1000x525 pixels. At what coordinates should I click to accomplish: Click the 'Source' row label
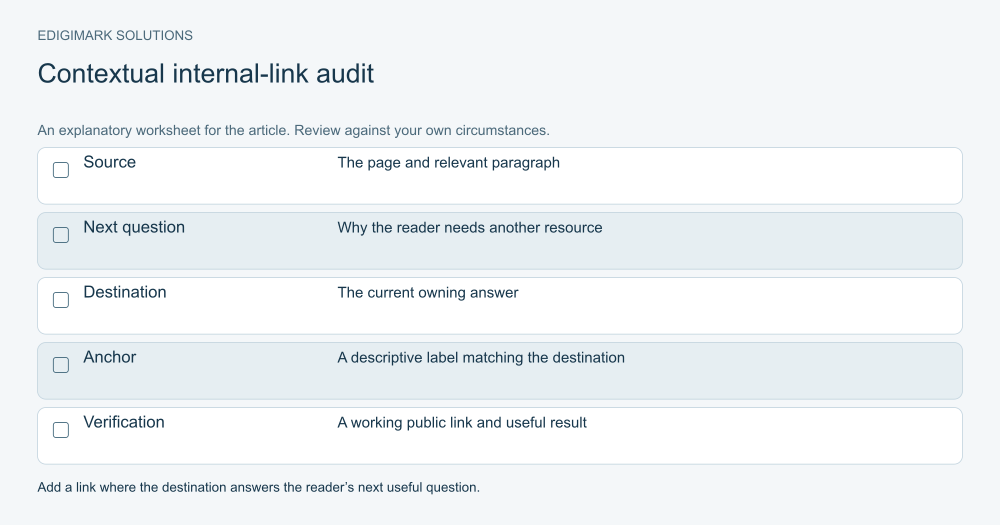click(110, 162)
